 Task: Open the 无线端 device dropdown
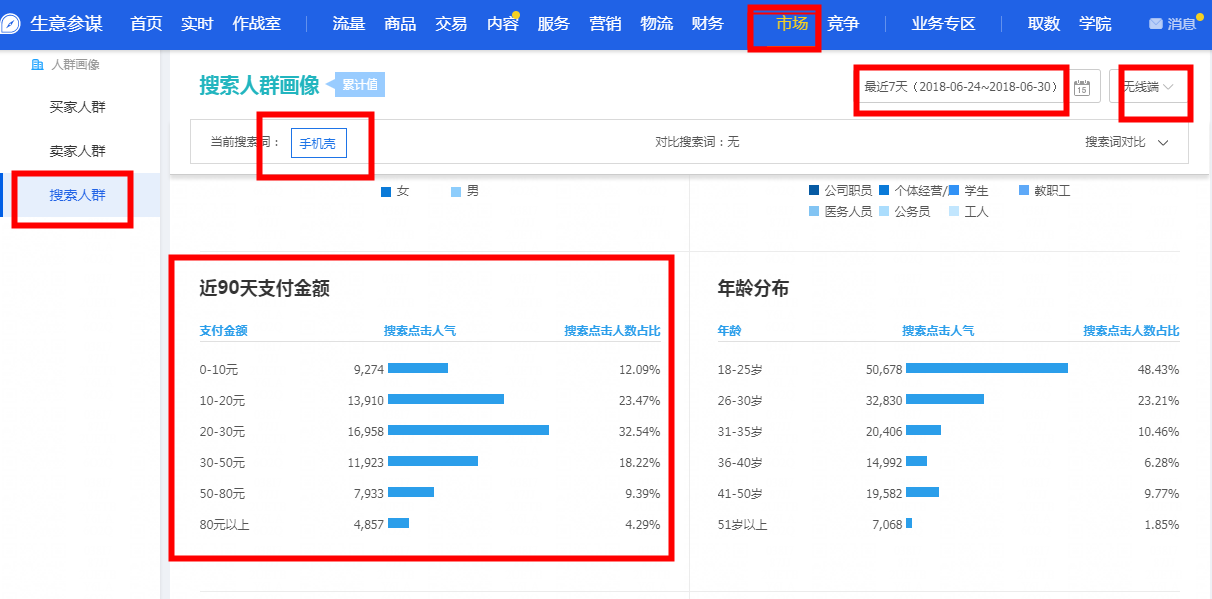(1147, 87)
